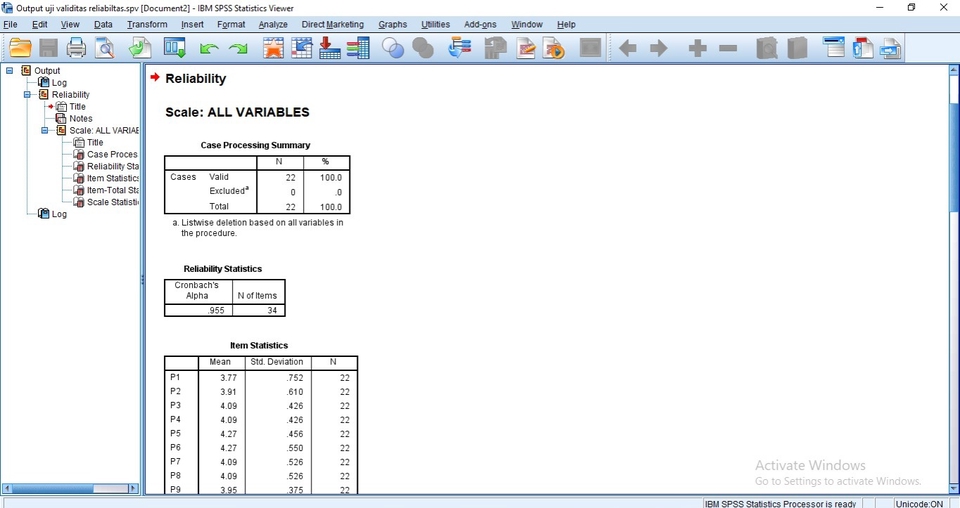960x508 pixels.
Task: Click the Go to Variable red arrow icon
Action: point(329,48)
